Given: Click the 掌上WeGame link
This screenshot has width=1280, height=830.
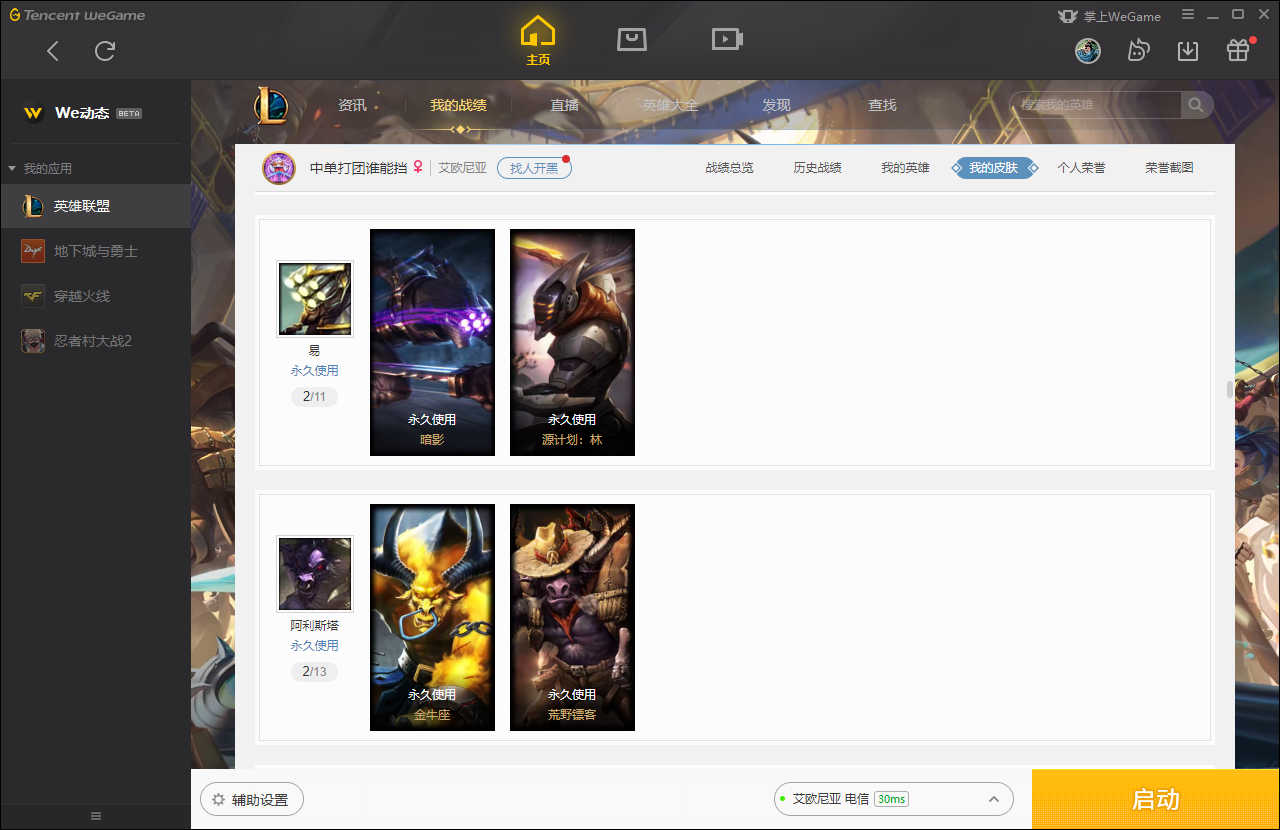Looking at the screenshot, I should tap(1110, 16).
